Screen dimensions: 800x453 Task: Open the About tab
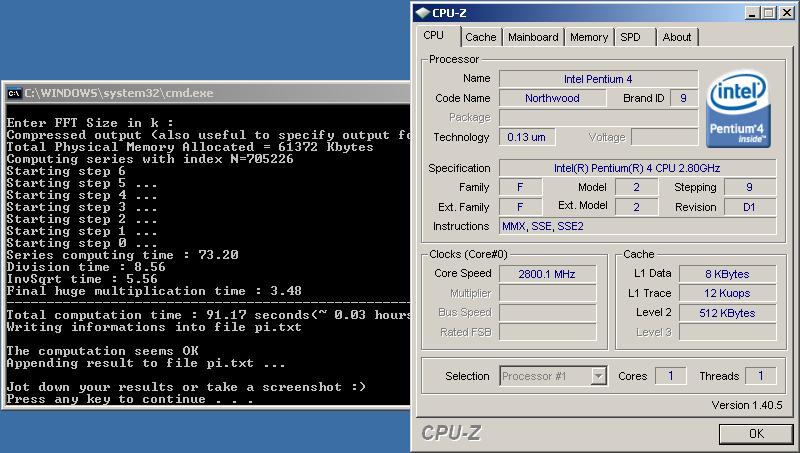(x=677, y=37)
